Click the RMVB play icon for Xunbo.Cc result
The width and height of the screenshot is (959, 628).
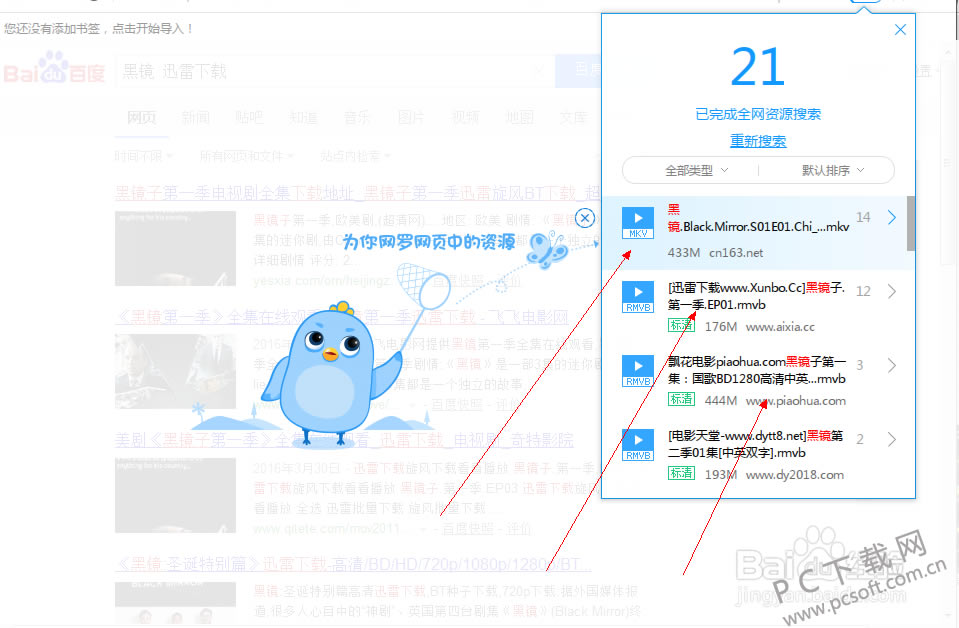pyautogui.click(x=638, y=297)
